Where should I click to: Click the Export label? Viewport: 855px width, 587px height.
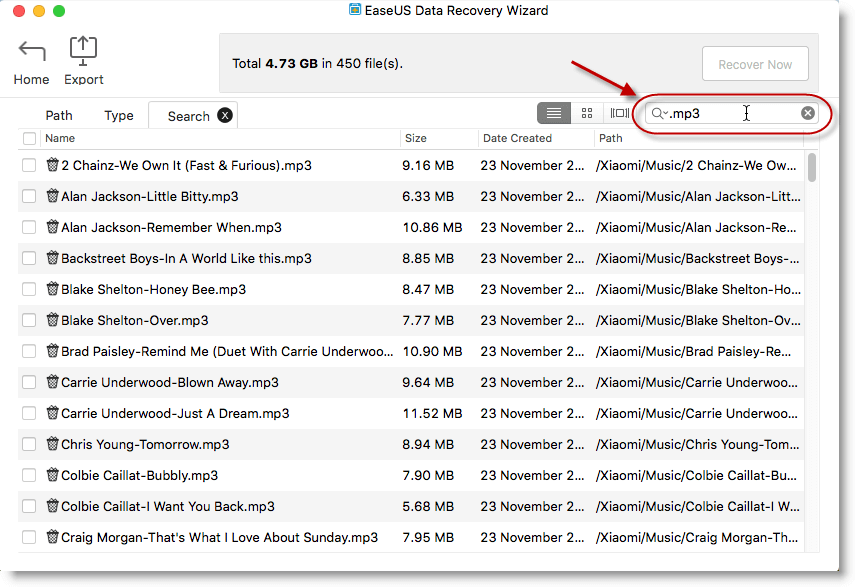point(83,80)
